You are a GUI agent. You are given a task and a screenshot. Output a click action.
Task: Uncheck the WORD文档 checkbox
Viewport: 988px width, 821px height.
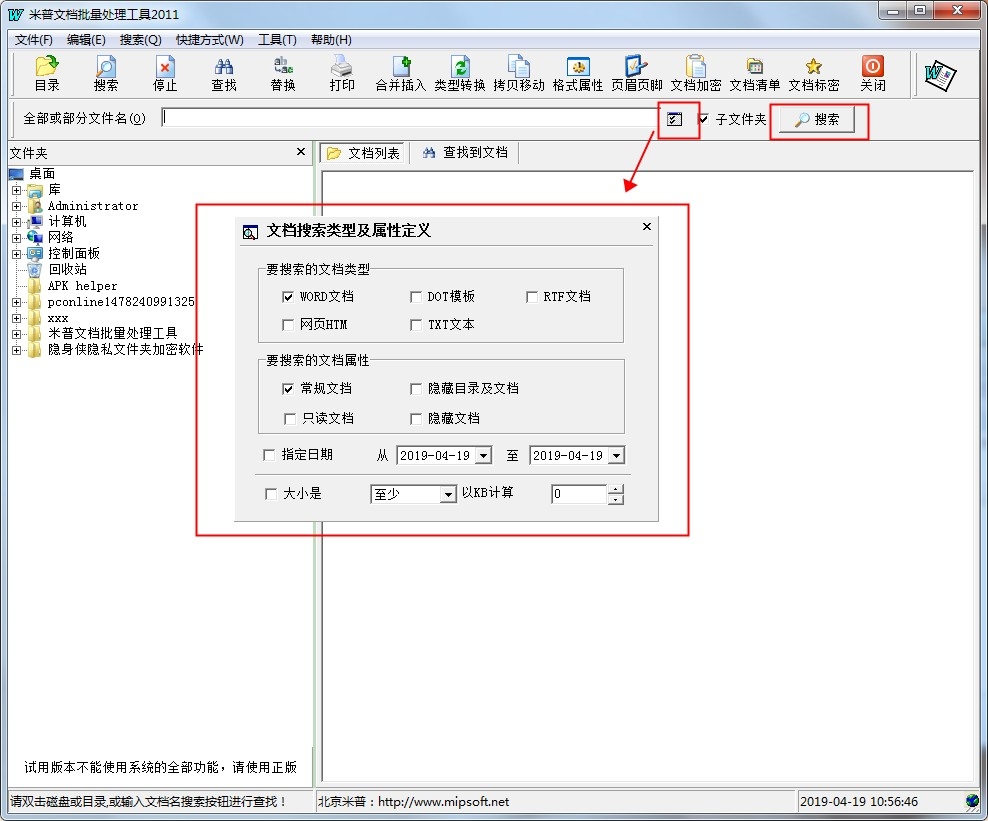tap(288, 297)
